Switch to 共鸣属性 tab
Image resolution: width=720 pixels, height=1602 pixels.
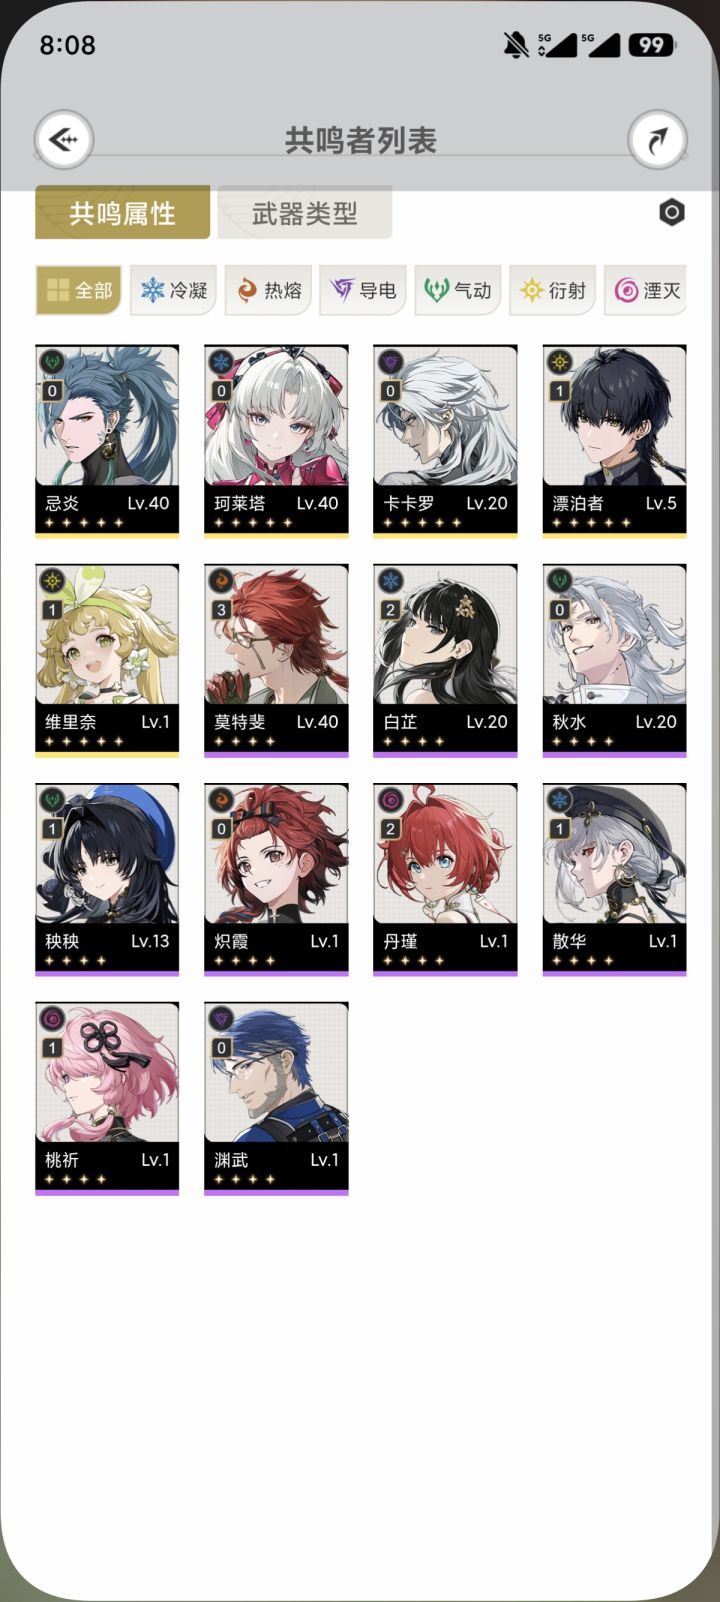click(x=123, y=212)
